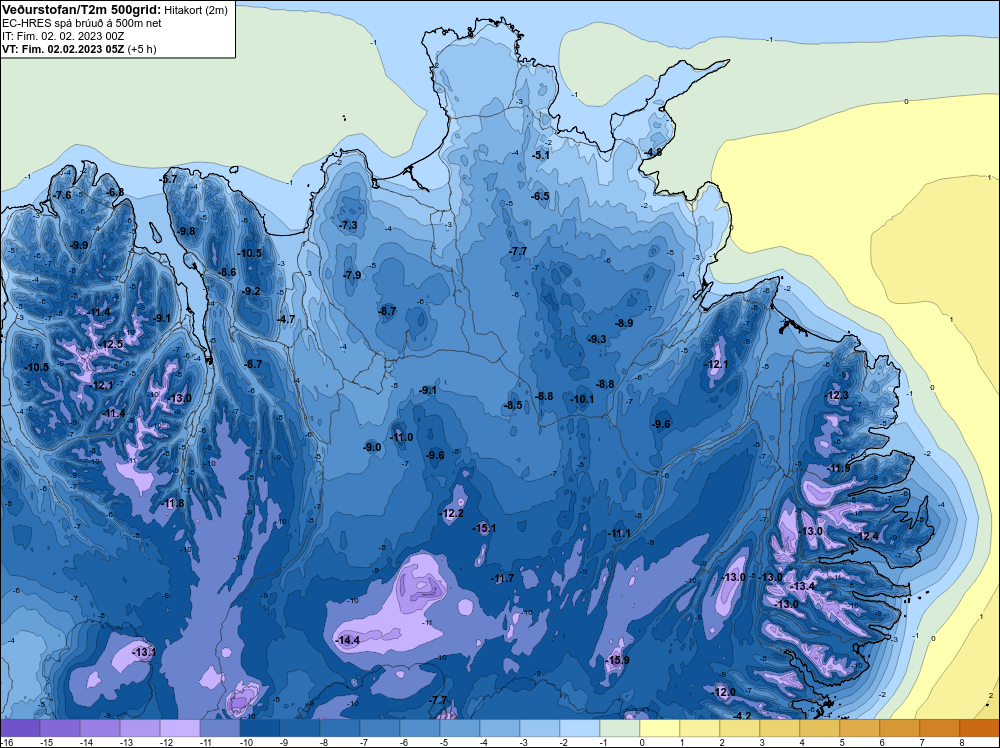Click the yellow legend swatch between 0 and 1
The height and width of the screenshot is (748, 1000).
pyautogui.click(x=659, y=728)
